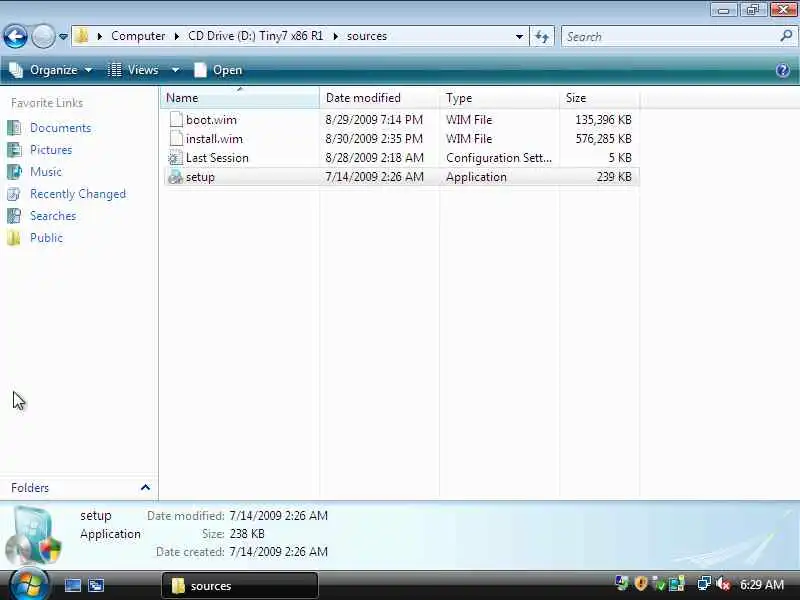This screenshot has height=600, width=800.
Task: Click the large setup preview thumbnail
Action: (34, 535)
